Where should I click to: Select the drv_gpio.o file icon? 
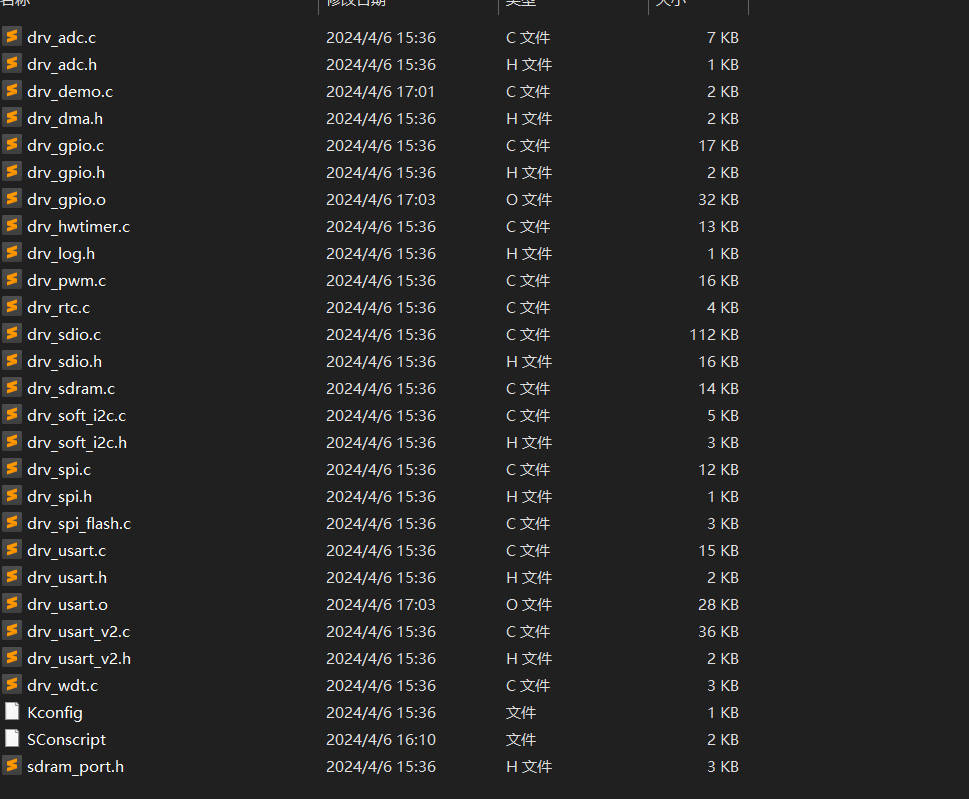[x=12, y=198]
